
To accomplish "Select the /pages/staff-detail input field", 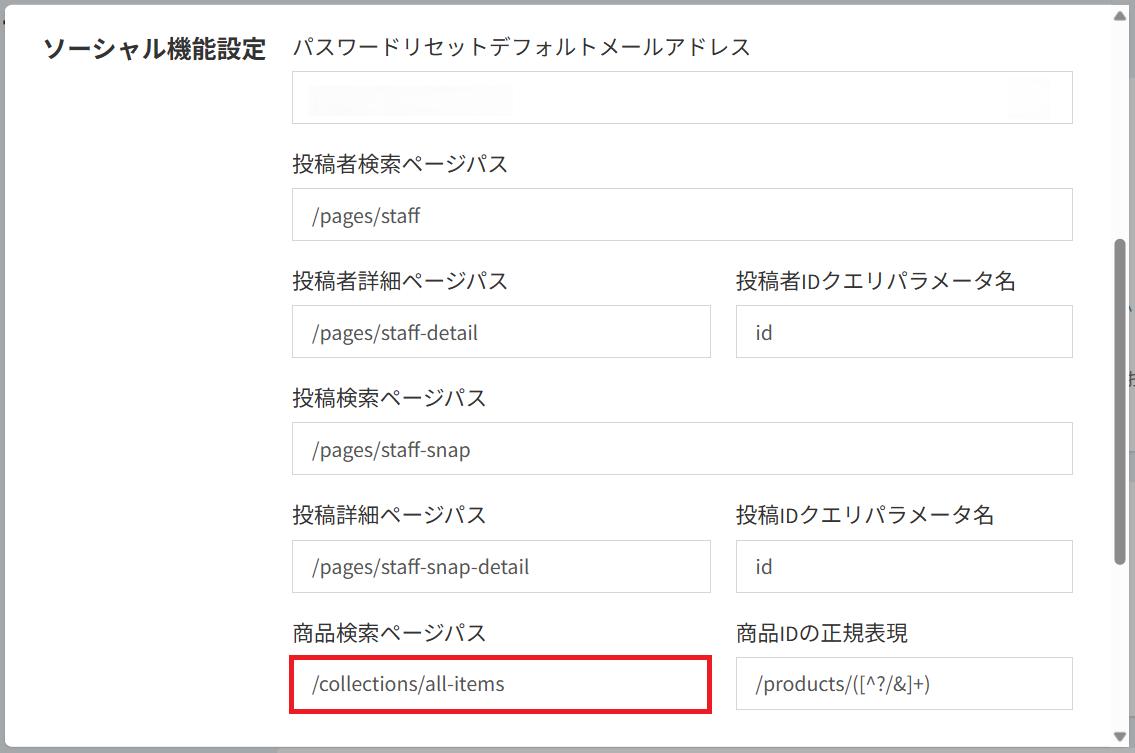I will tap(501, 332).
